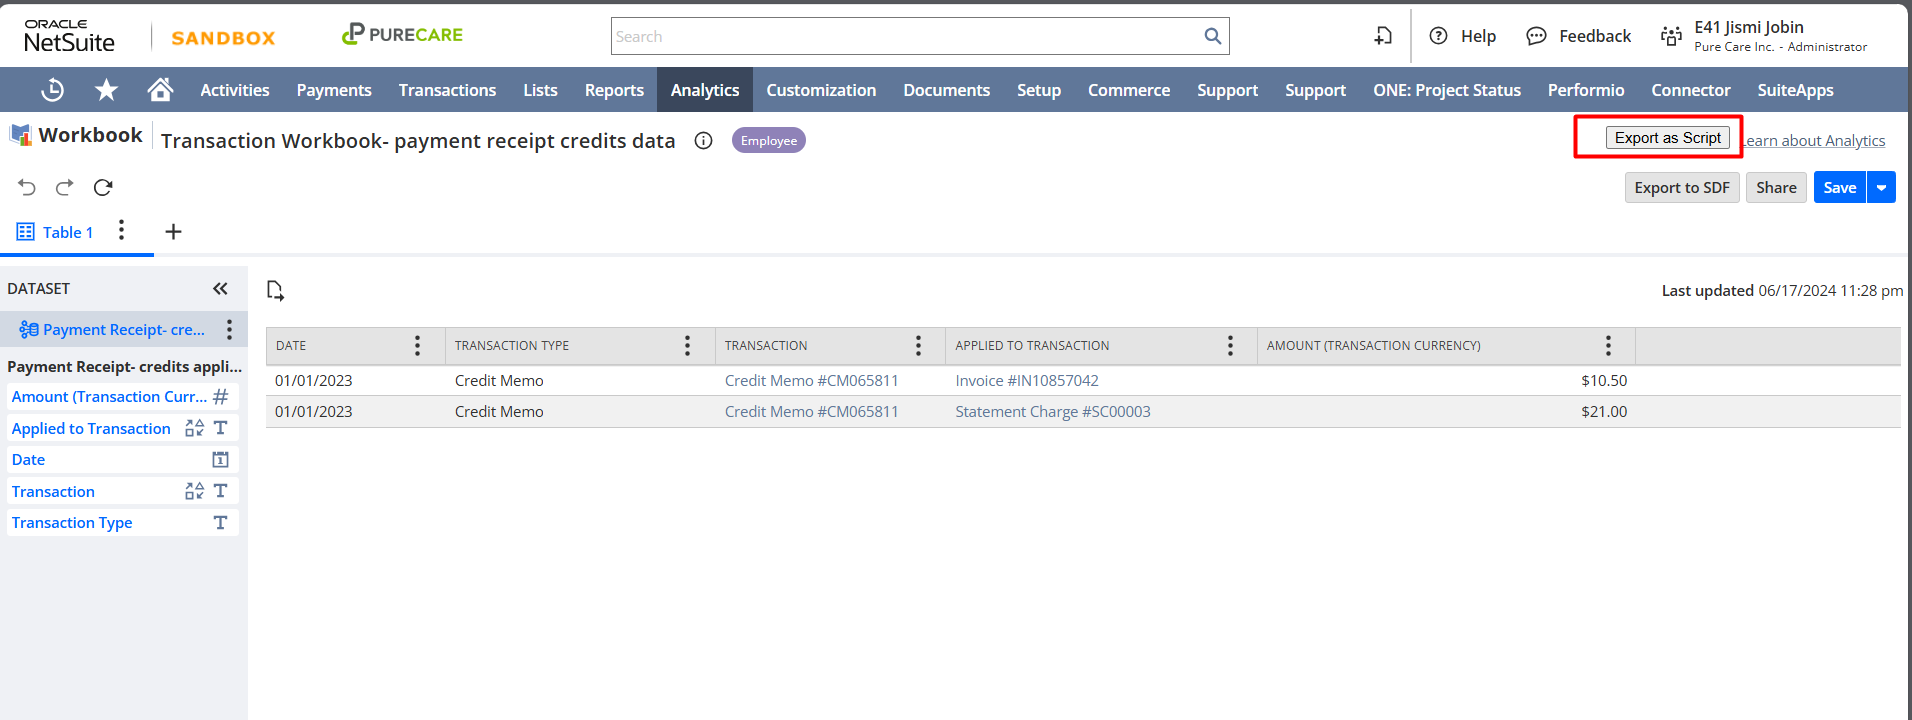Image resolution: width=1912 pixels, height=720 pixels.
Task: Open the Shortcuts star icon
Action: pyautogui.click(x=106, y=90)
